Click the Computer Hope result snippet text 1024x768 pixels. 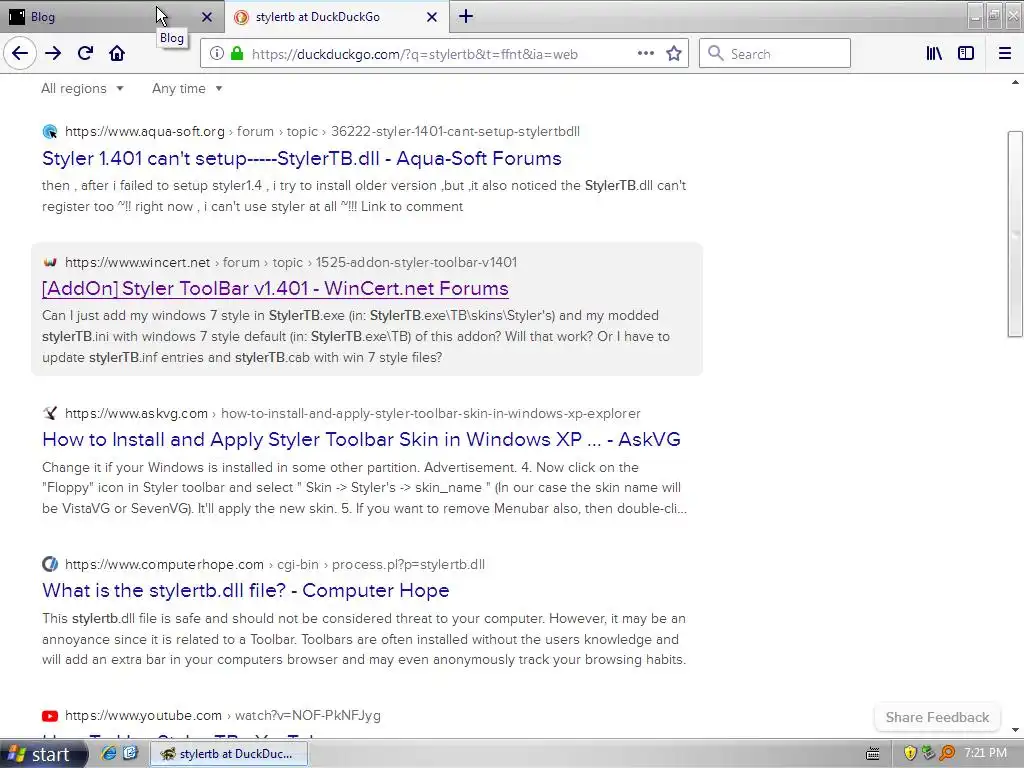364,639
